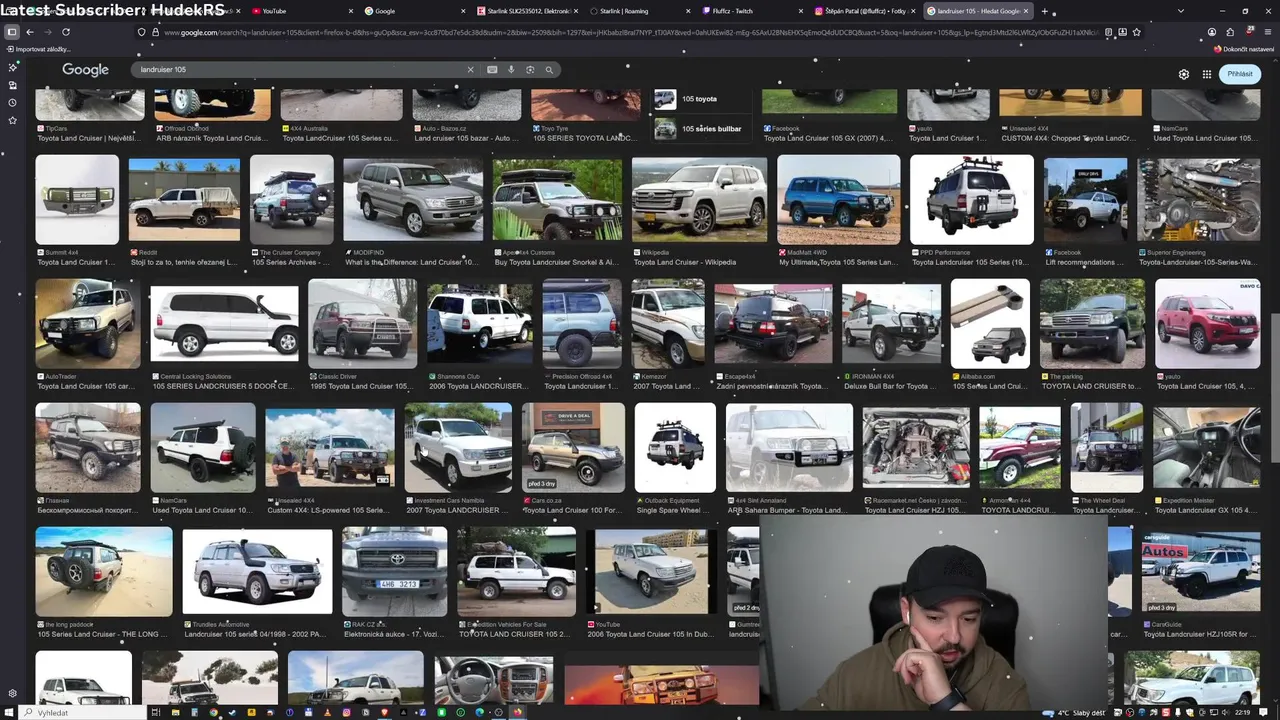This screenshot has width=1280, height=720.
Task: Open the Reddit cut-off Land Cruiser image
Action: 184,200
